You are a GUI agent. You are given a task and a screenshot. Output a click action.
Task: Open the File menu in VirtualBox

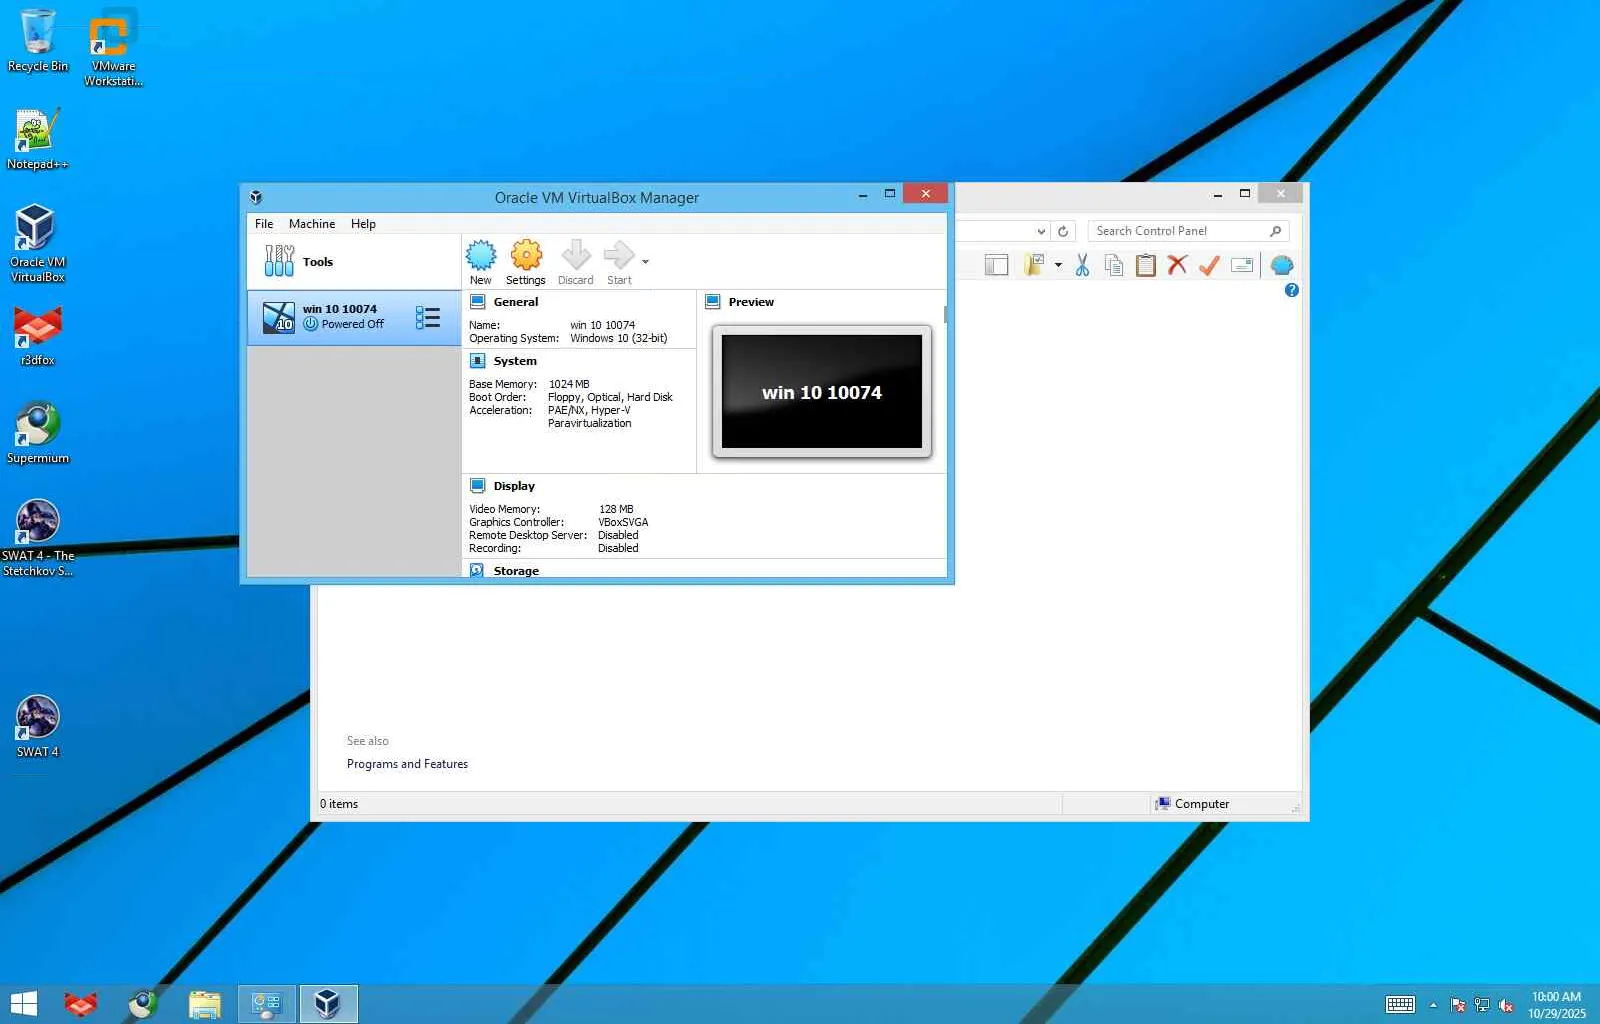click(264, 224)
